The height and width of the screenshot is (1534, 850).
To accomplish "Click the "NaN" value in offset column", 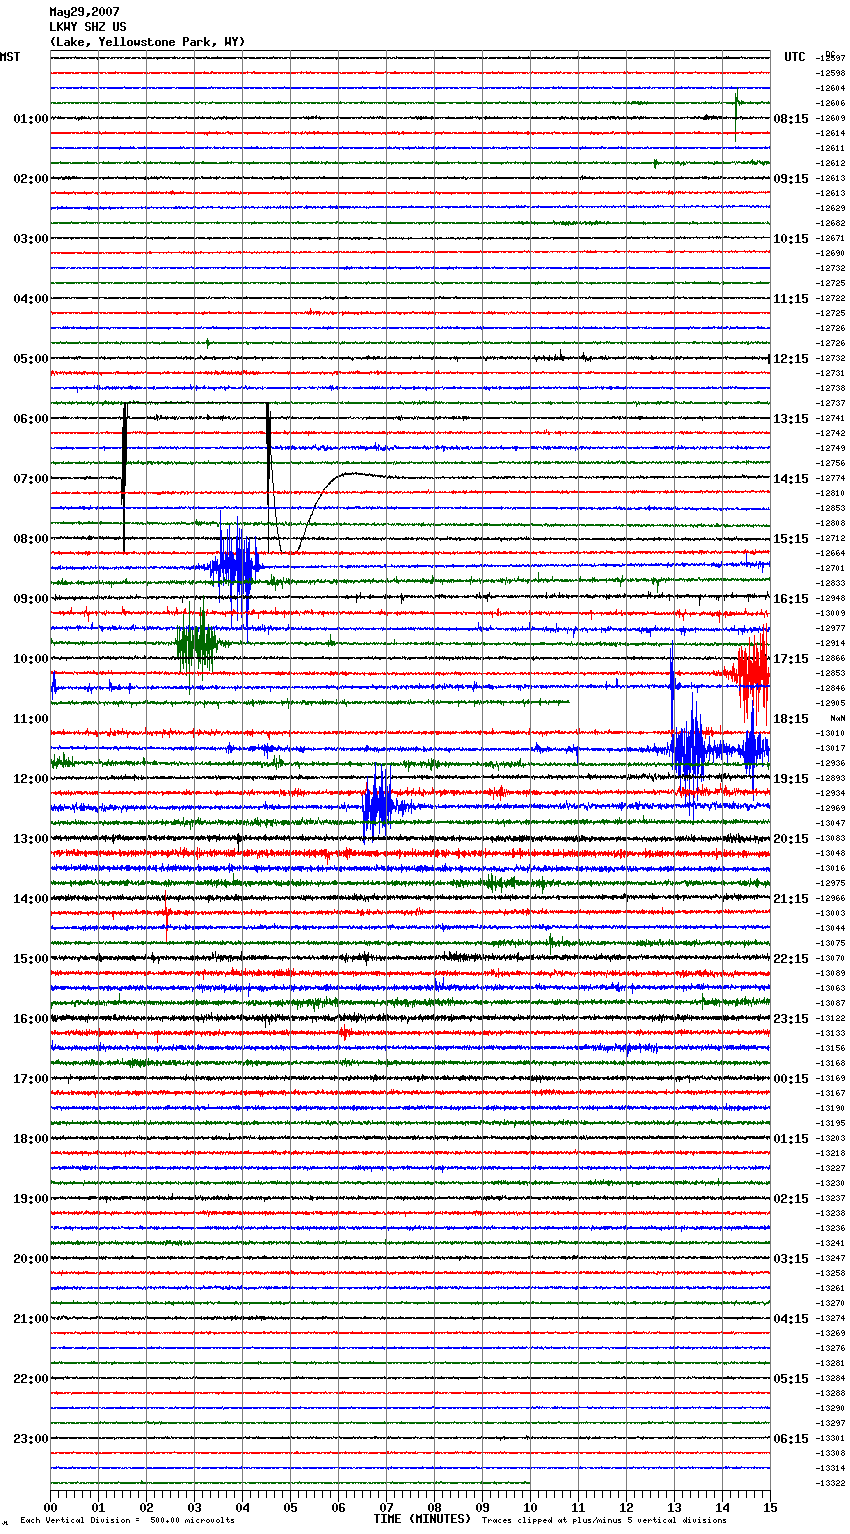I will coord(837,719).
